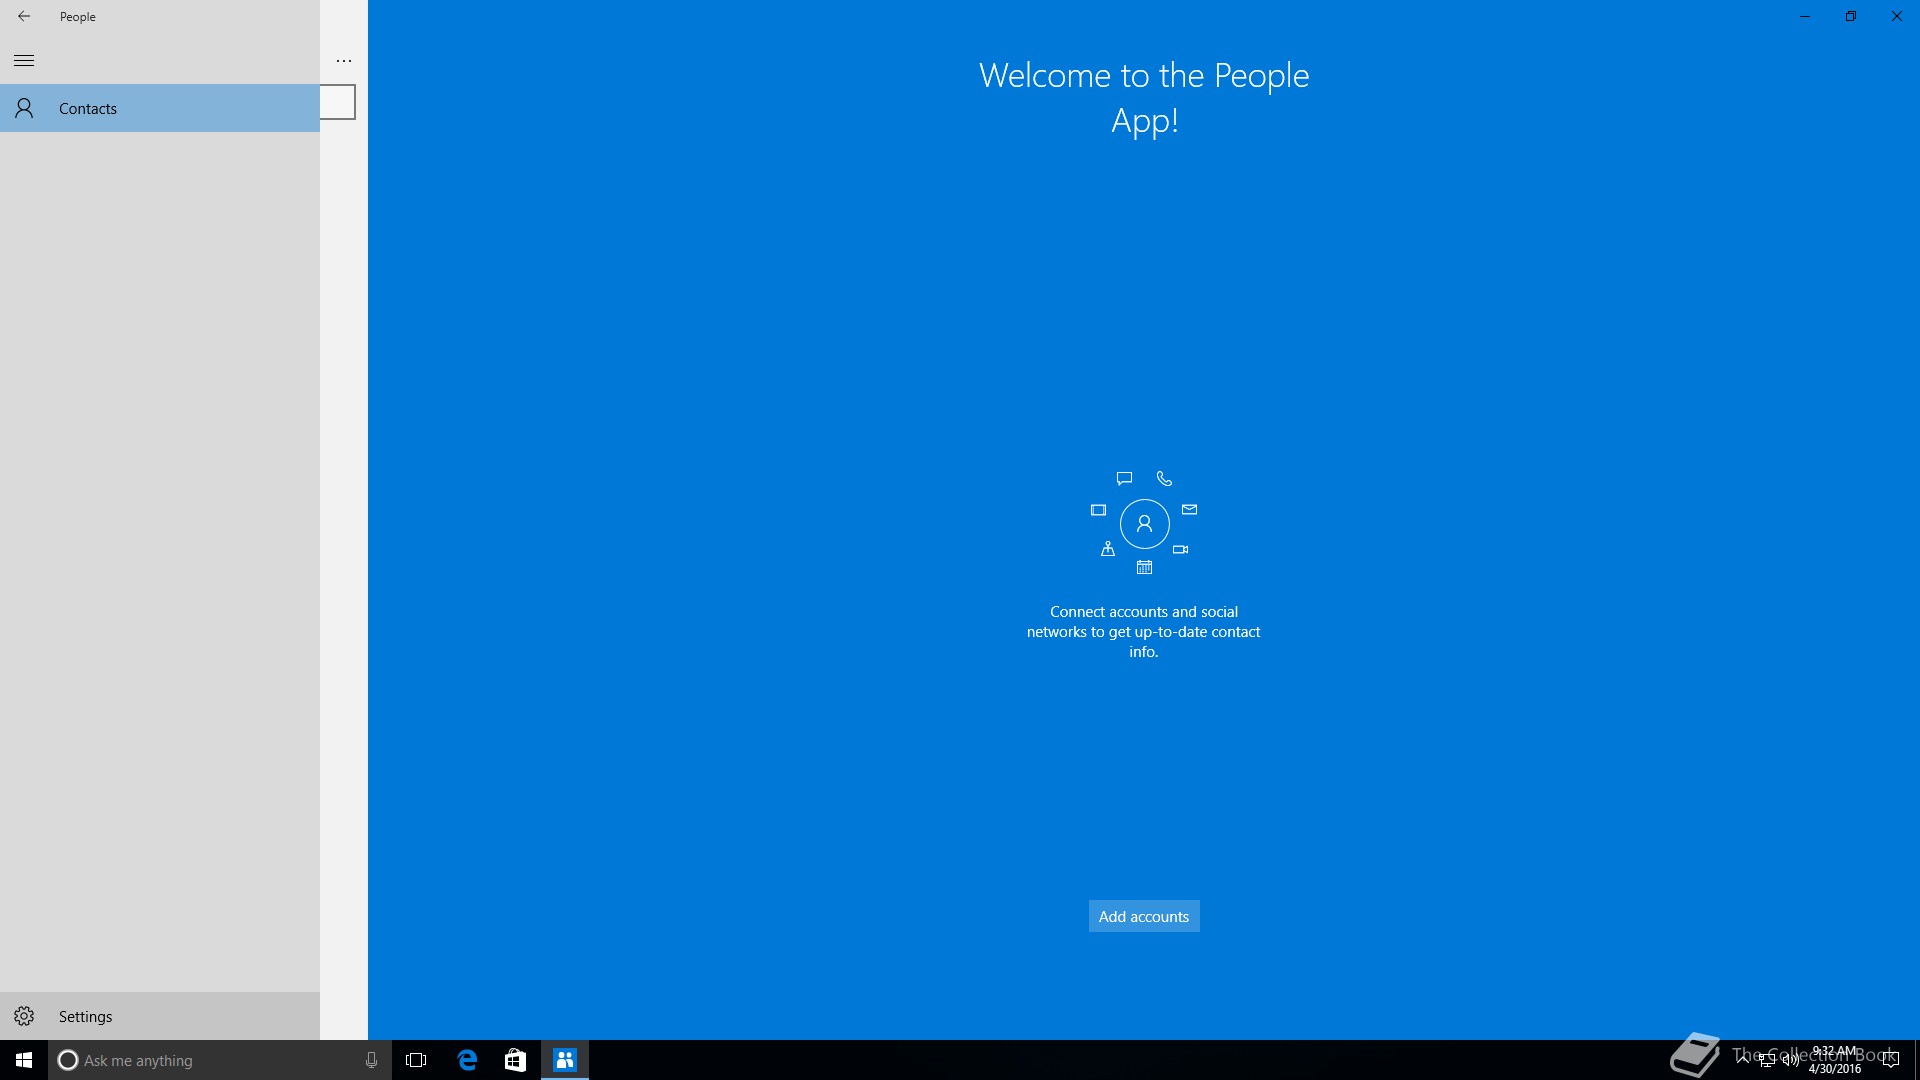
Task: Collapse the hamburger navigation menu
Action: [x=24, y=60]
